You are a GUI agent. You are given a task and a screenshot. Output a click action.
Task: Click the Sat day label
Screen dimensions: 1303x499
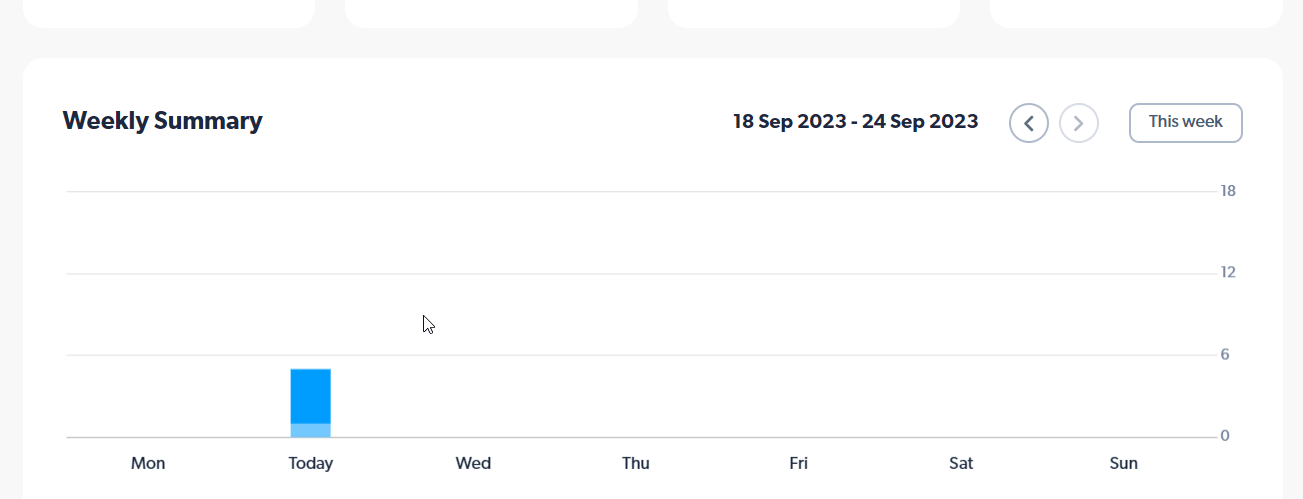pos(961,464)
